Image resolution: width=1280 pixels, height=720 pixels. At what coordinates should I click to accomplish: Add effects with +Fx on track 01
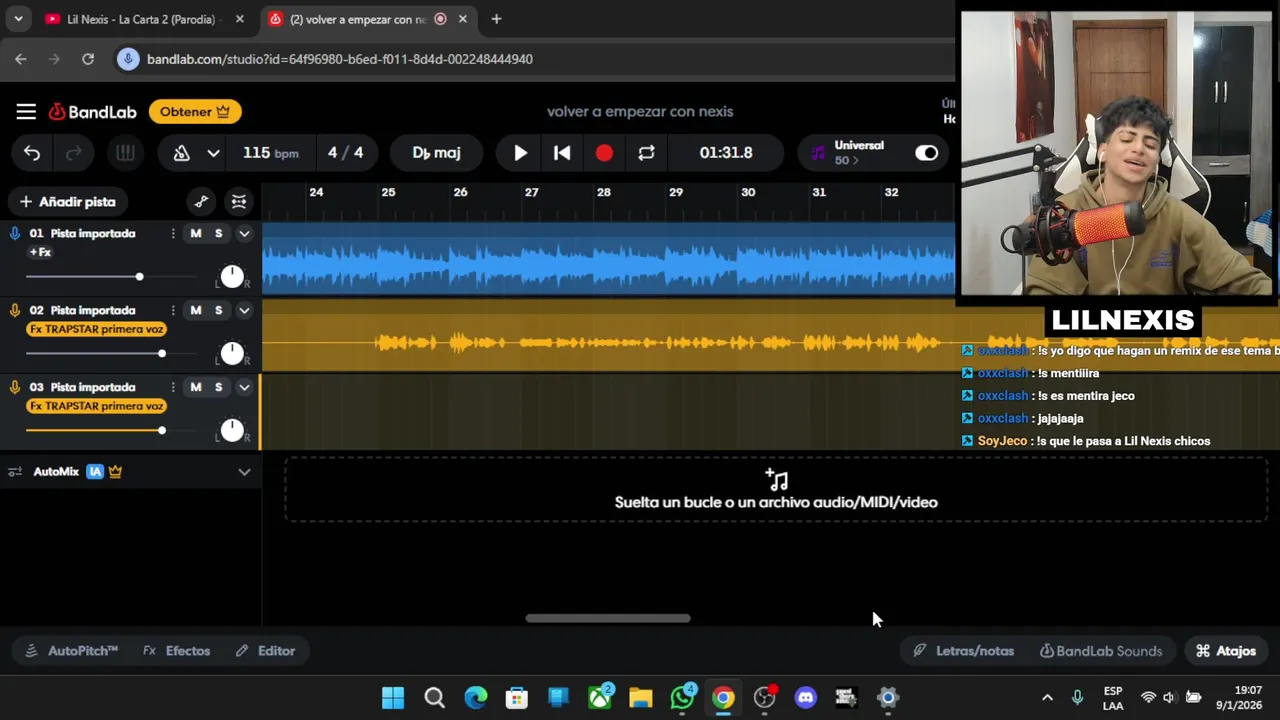pyautogui.click(x=40, y=252)
